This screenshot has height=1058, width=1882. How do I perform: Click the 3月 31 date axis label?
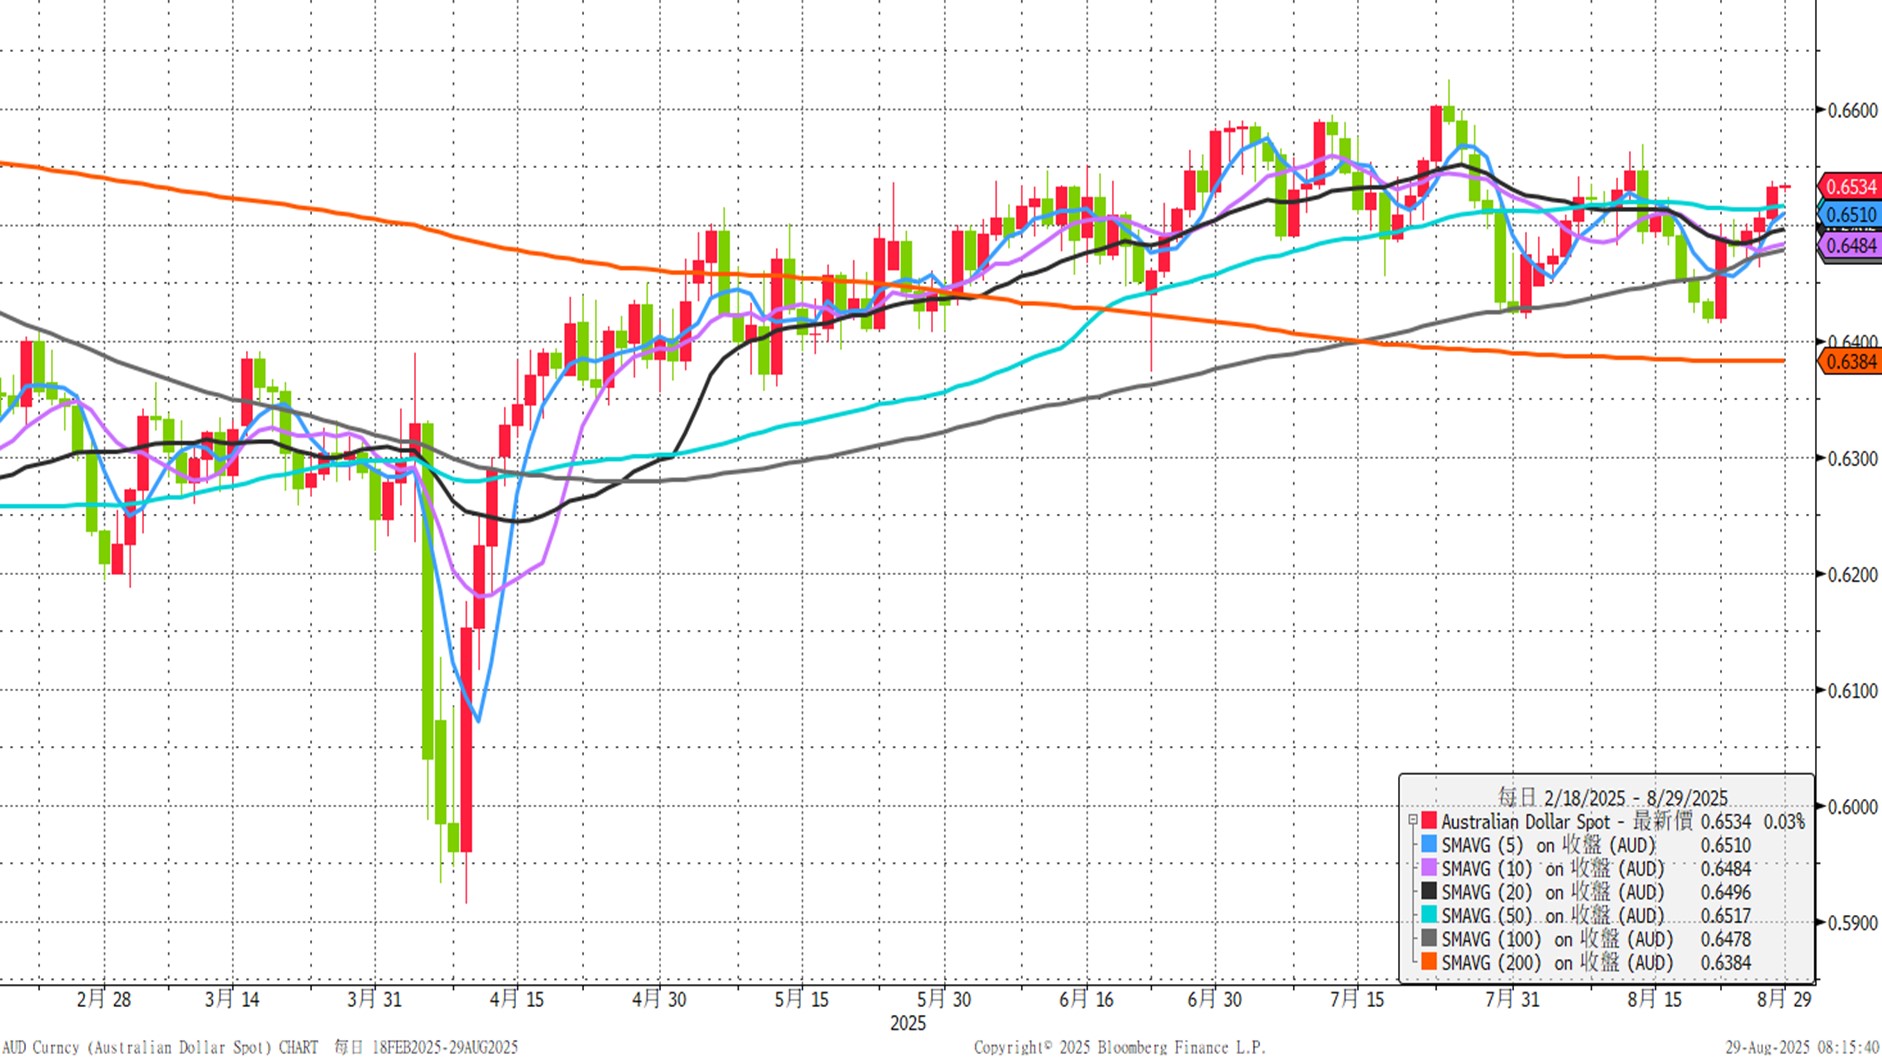point(375,998)
